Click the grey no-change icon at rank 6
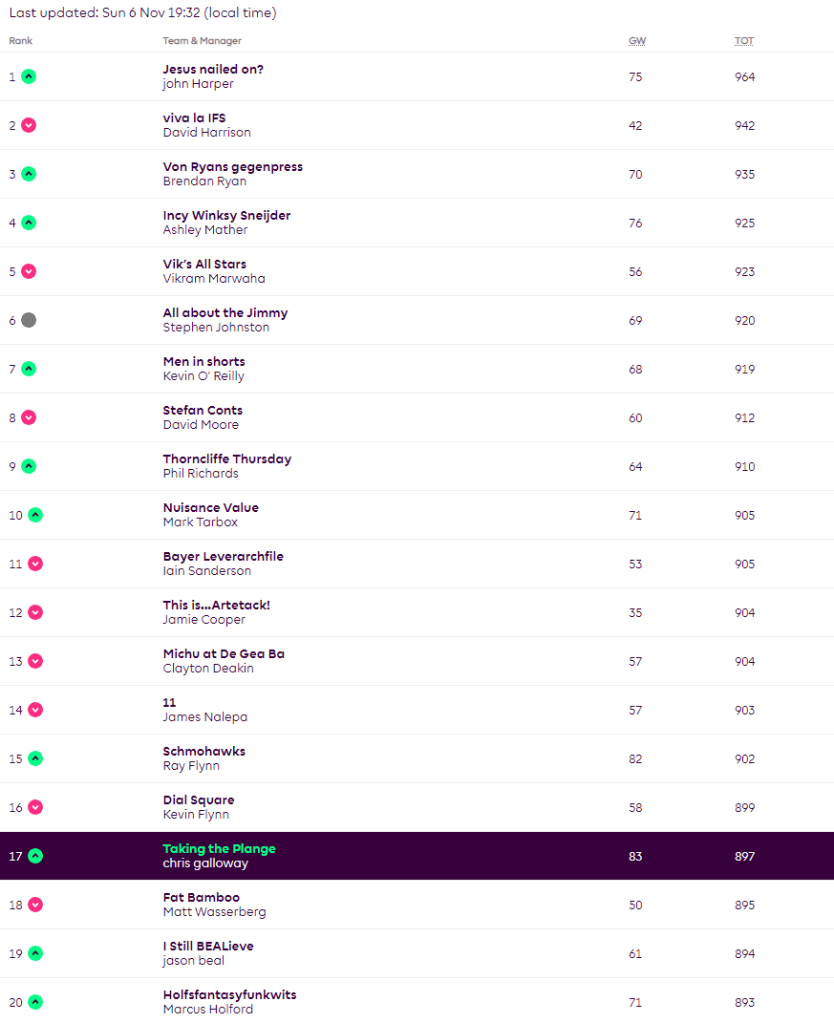 29,320
